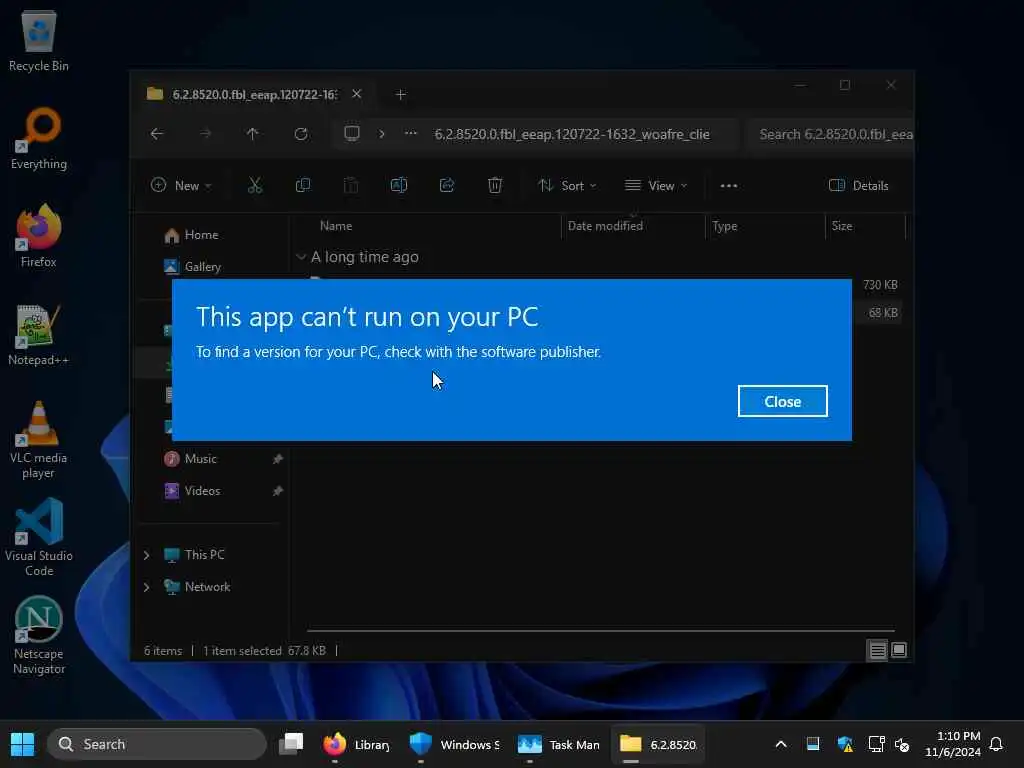Sort by the Type column header
This screenshot has width=1024, height=768.
click(725, 226)
